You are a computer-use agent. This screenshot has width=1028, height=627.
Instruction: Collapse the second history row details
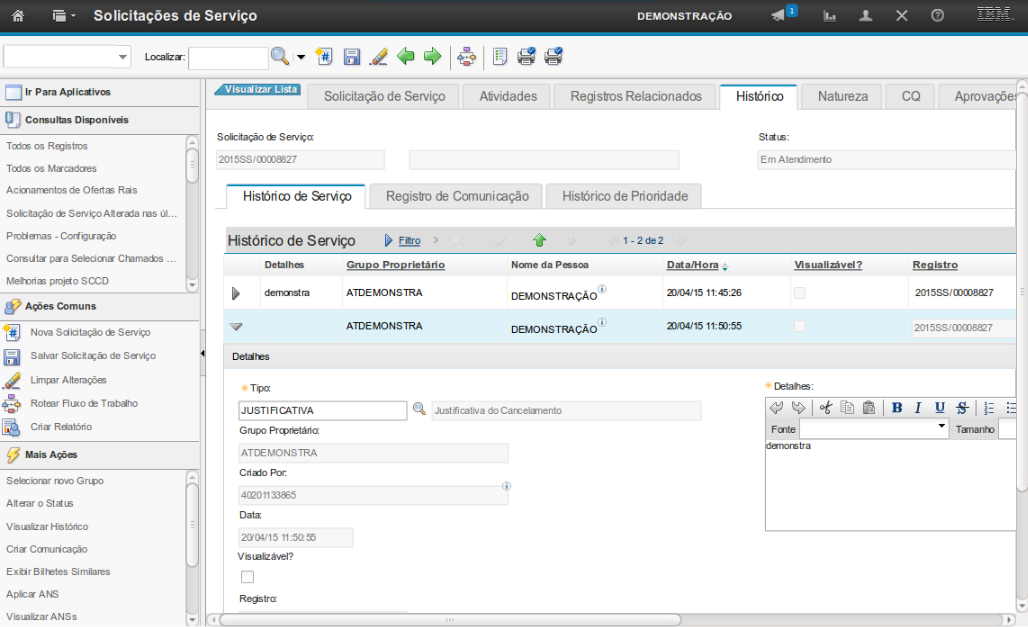tap(237, 327)
